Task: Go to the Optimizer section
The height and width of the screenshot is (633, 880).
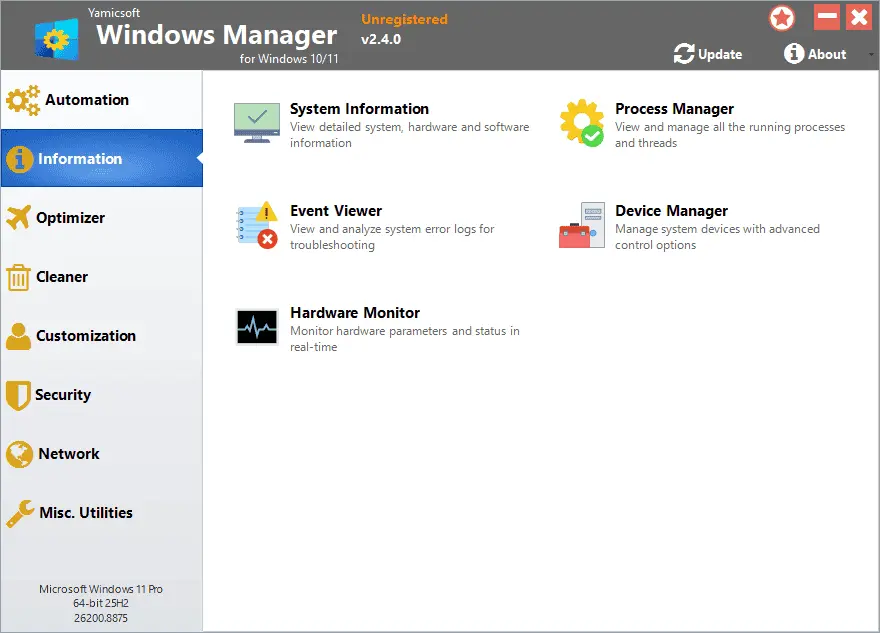Action: (x=102, y=218)
